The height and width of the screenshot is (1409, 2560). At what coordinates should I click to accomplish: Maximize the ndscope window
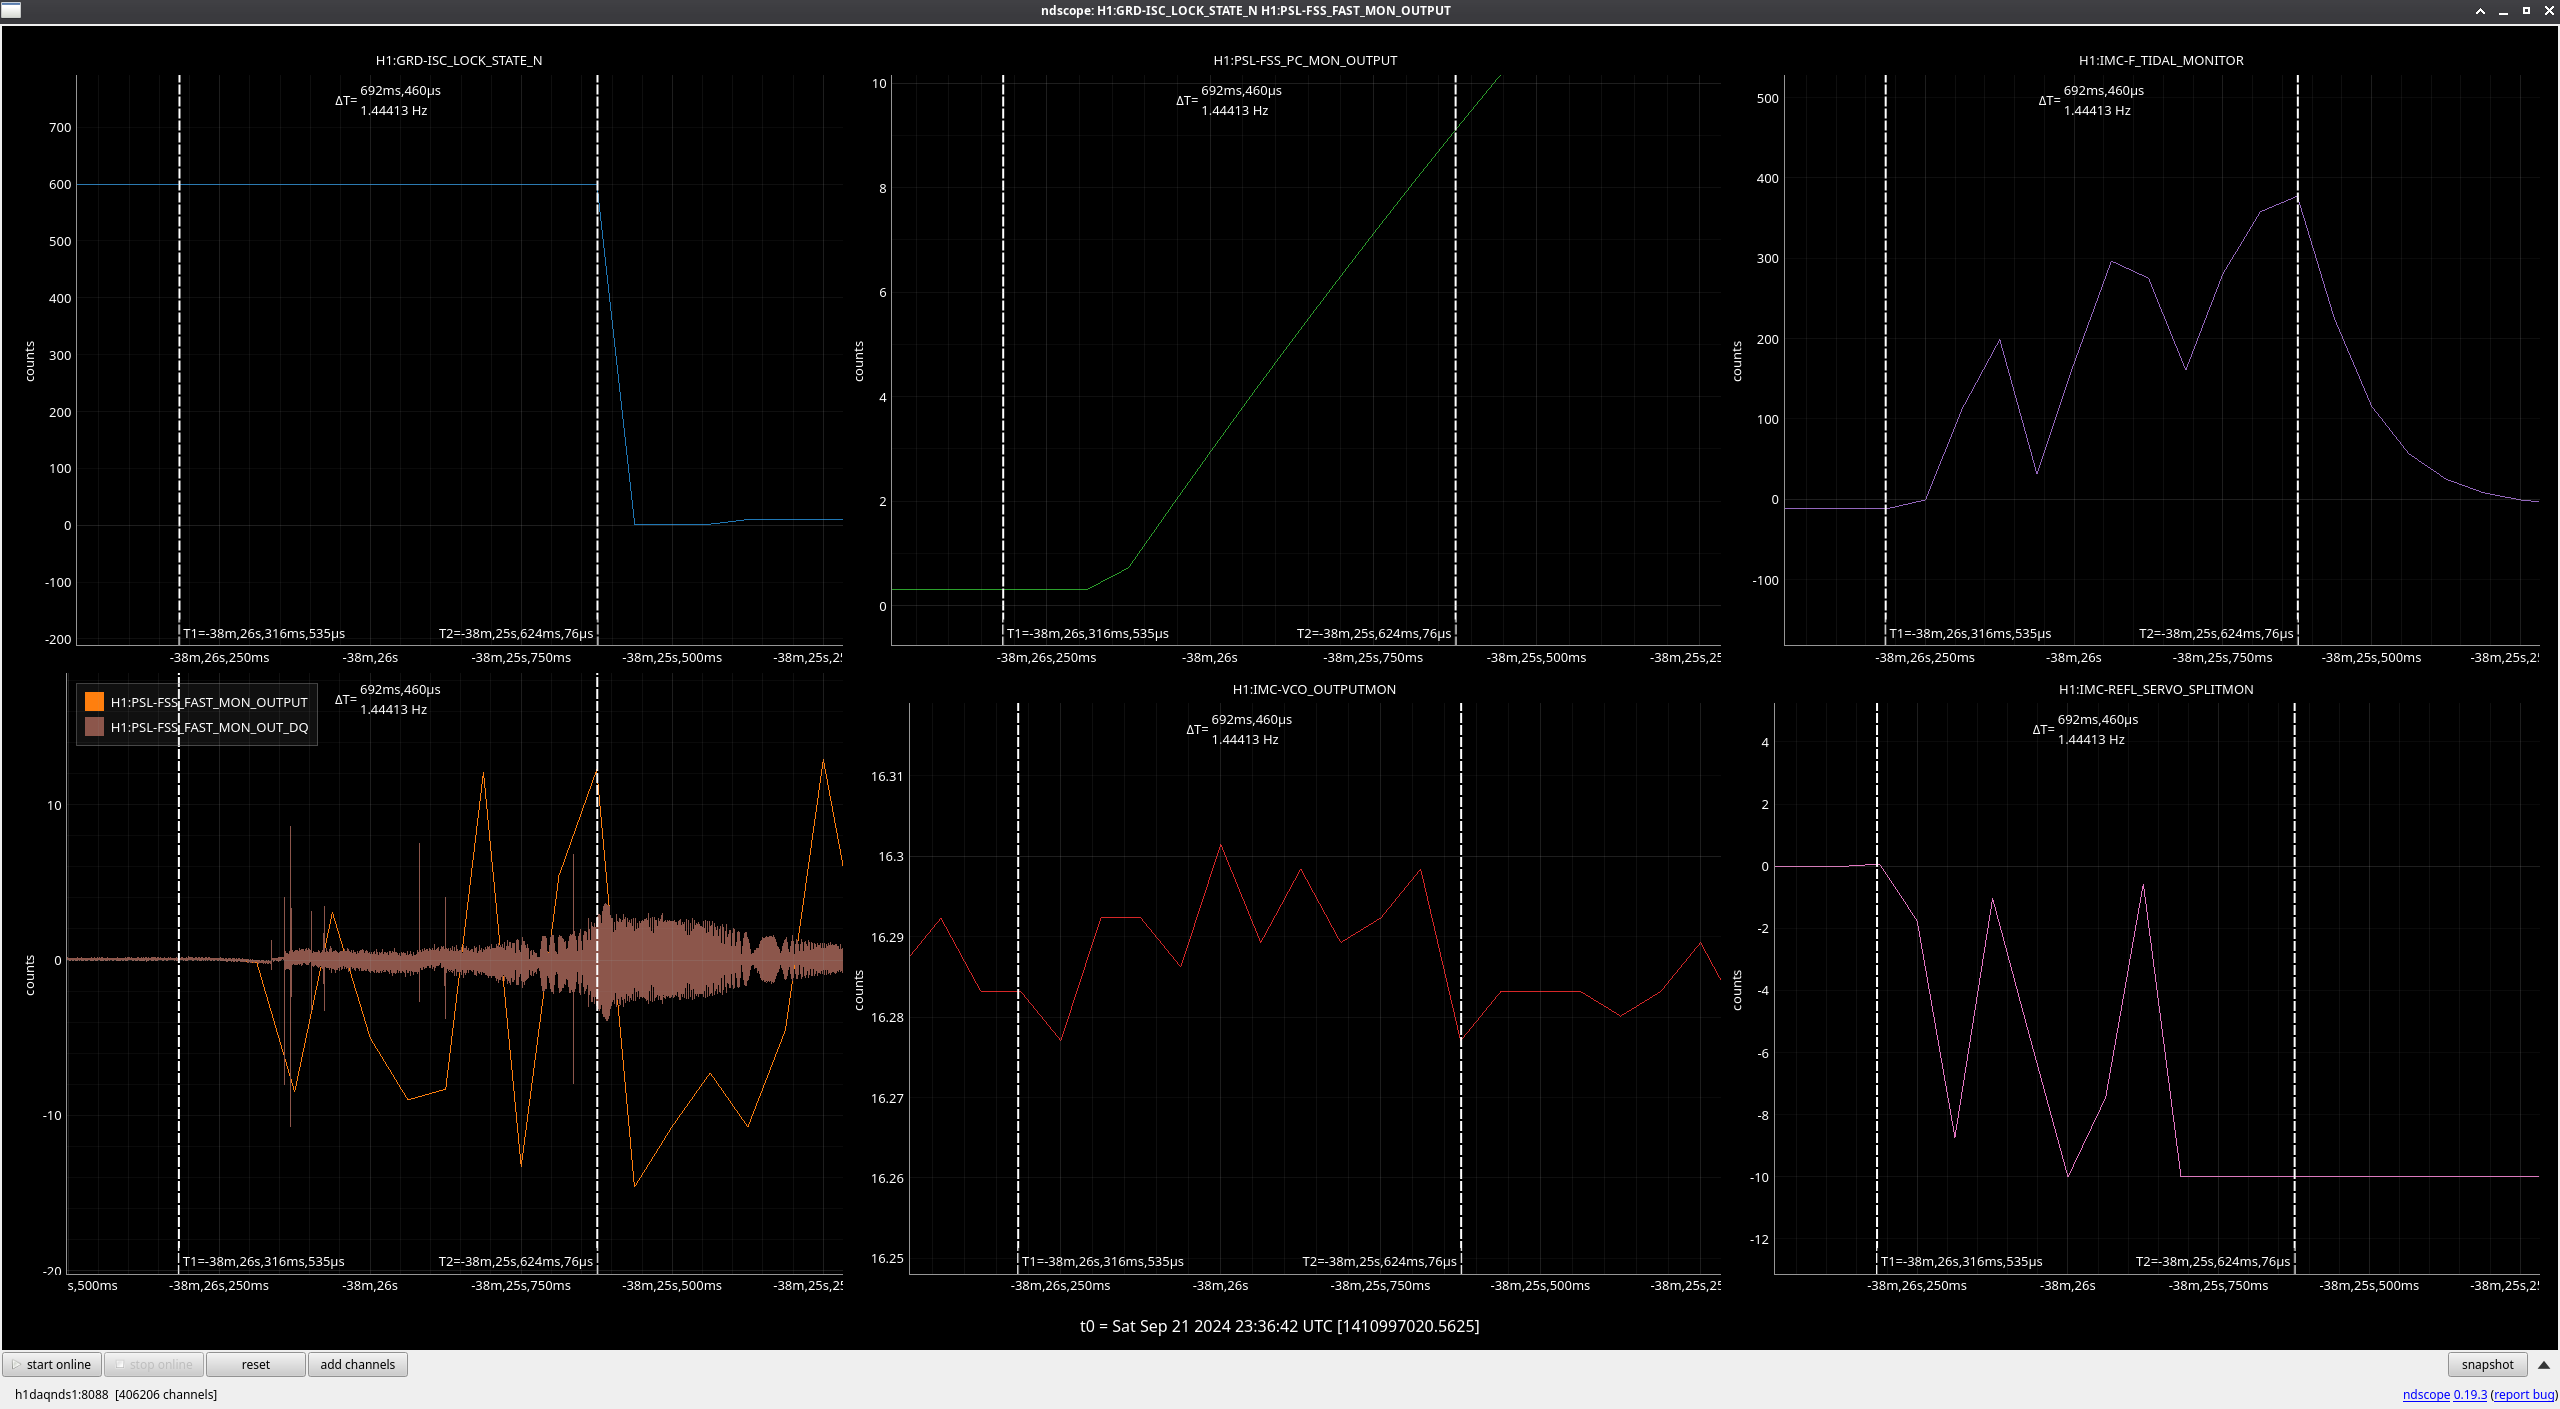pyautogui.click(x=2526, y=11)
